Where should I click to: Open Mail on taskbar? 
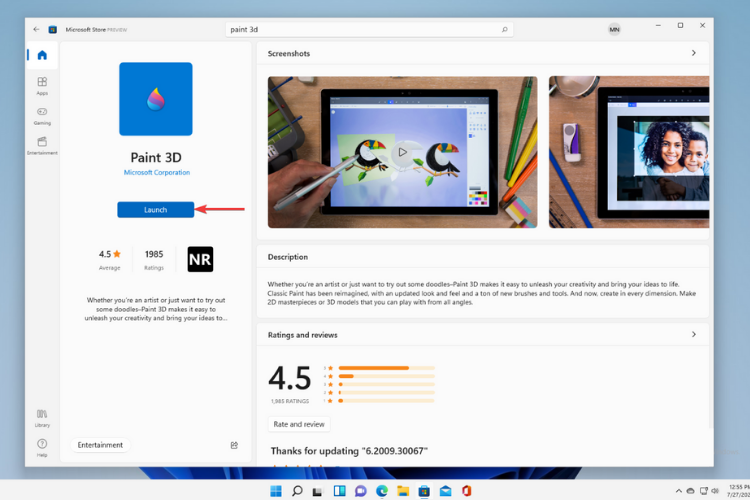click(x=445, y=491)
